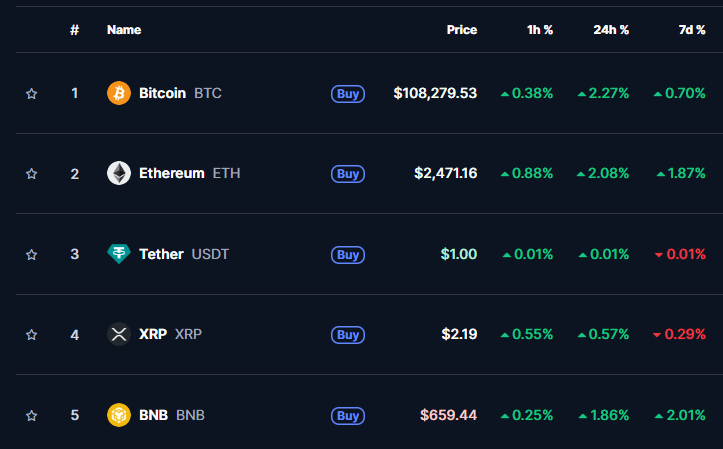Click the Tether logo icon
The width and height of the screenshot is (723, 449).
pos(119,254)
